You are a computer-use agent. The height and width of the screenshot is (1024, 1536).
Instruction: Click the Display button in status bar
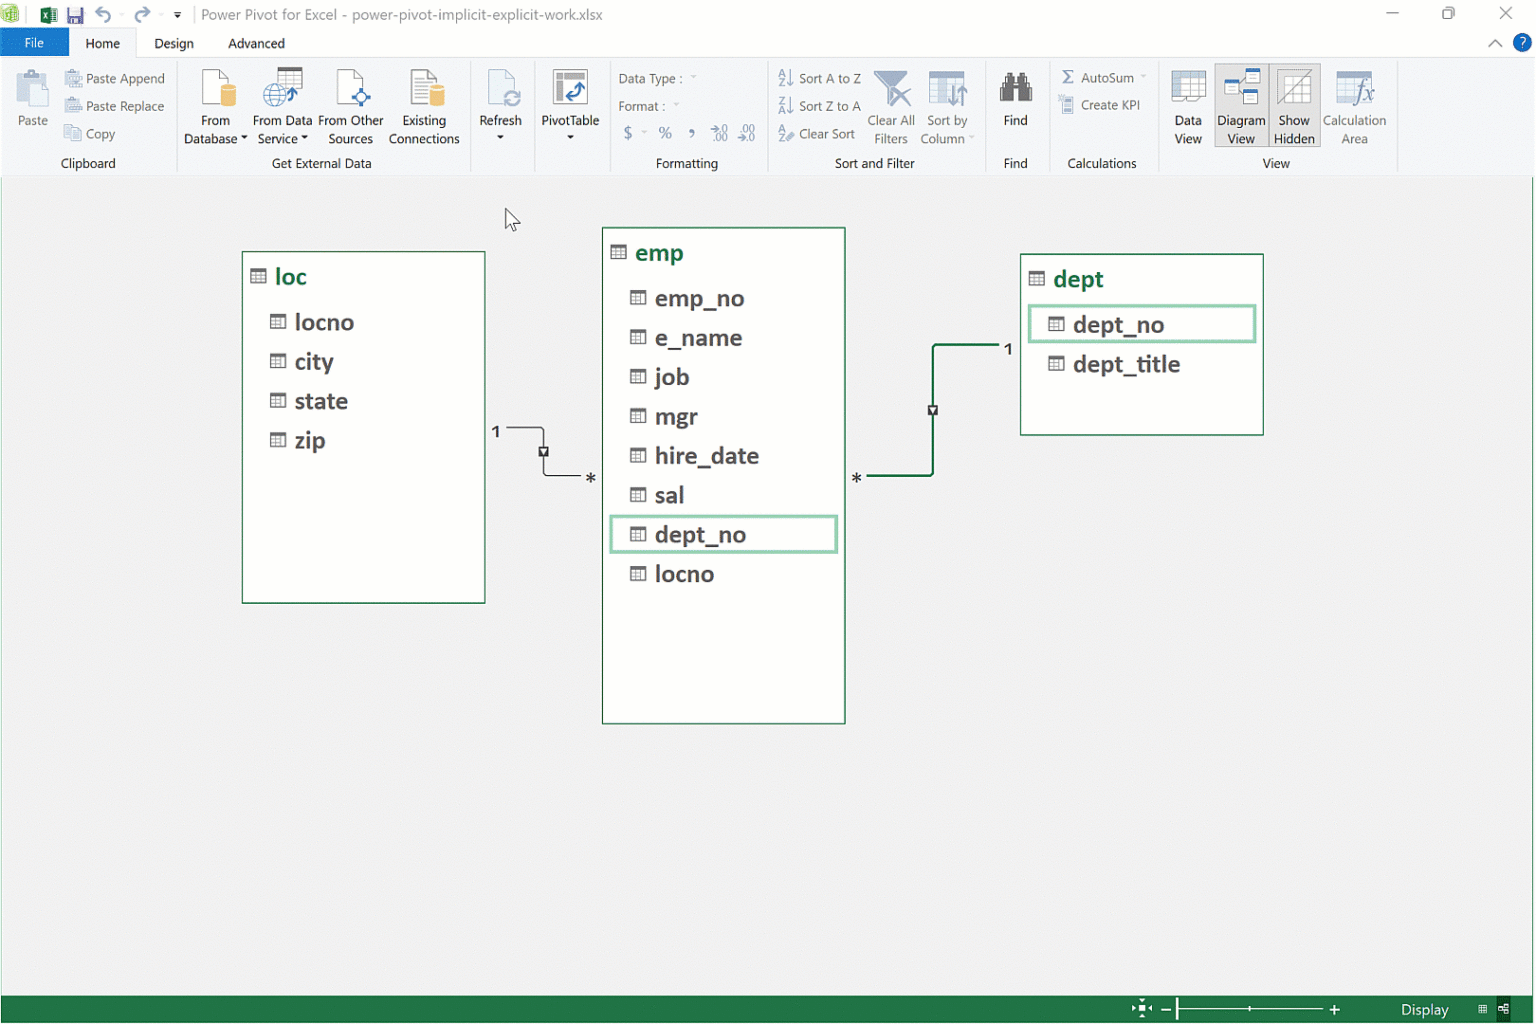[1424, 1010]
